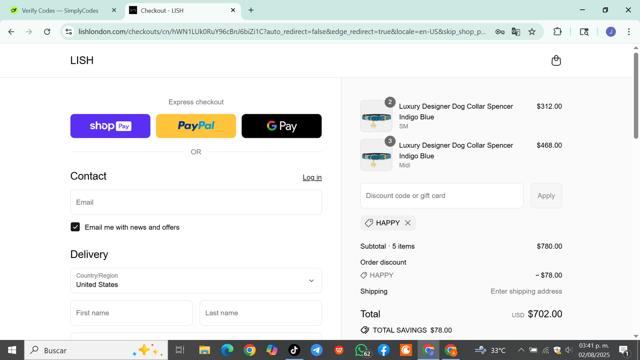Open File Explorer from taskbar
Image resolution: width=640 pixels, height=360 pixels.
click(204, 350)
